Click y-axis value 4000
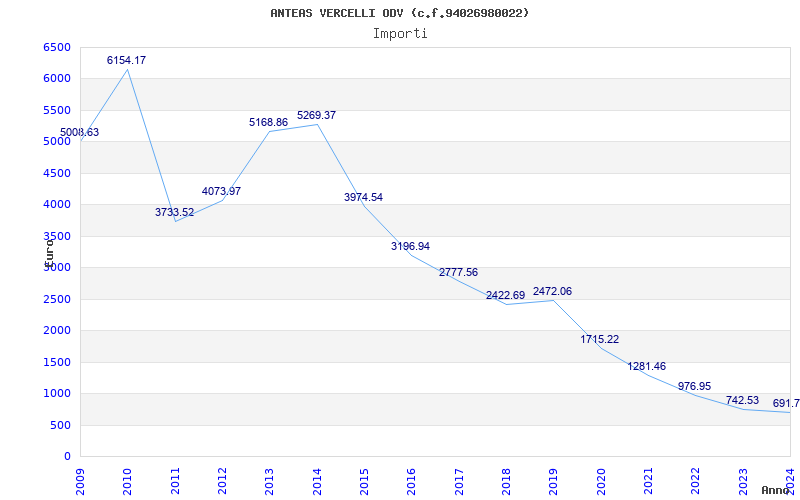Viewport: 800px width, 500px height. point(57,205)
